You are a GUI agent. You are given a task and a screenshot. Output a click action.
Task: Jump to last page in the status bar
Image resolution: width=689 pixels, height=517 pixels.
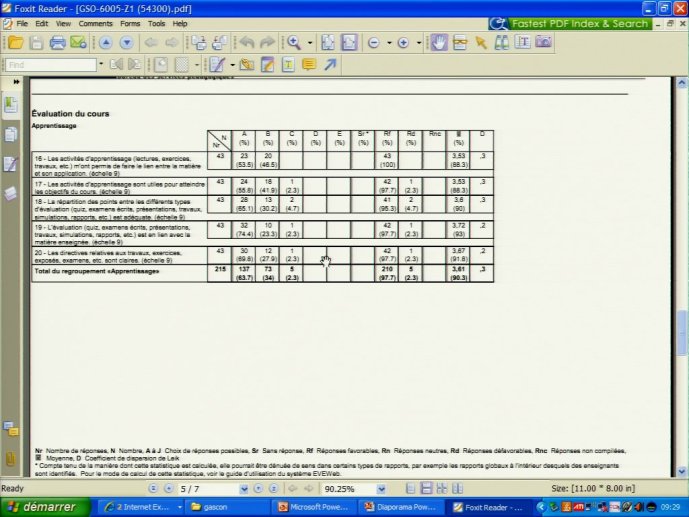(273, 488)
